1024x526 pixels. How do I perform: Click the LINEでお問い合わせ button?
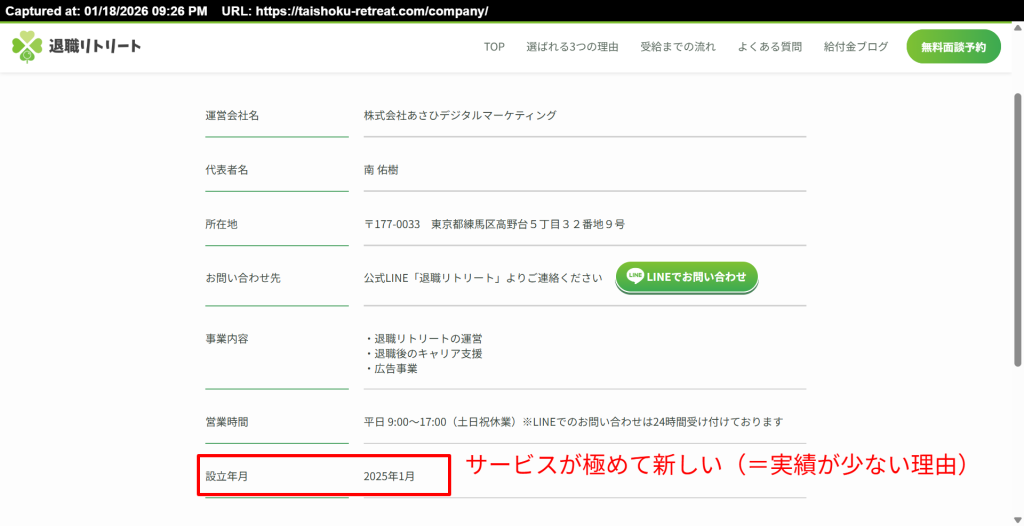(686, 277)
